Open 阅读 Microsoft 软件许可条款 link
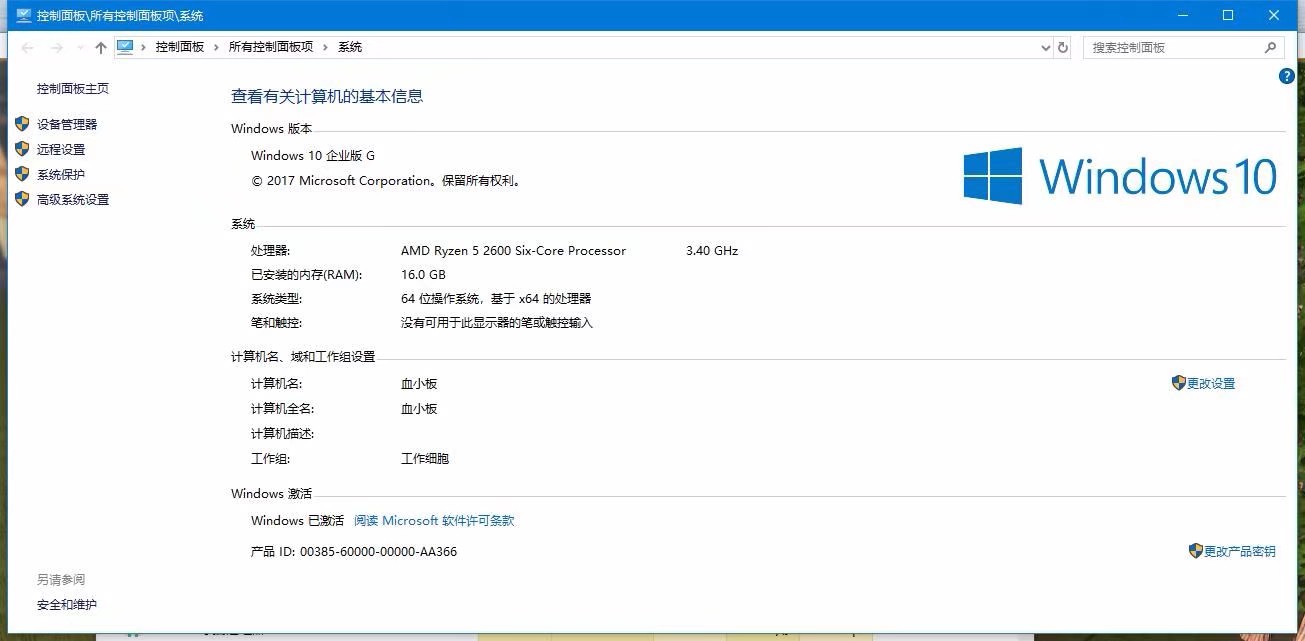Viewport: 1305px width, 641px height. (x=434, y=521)
